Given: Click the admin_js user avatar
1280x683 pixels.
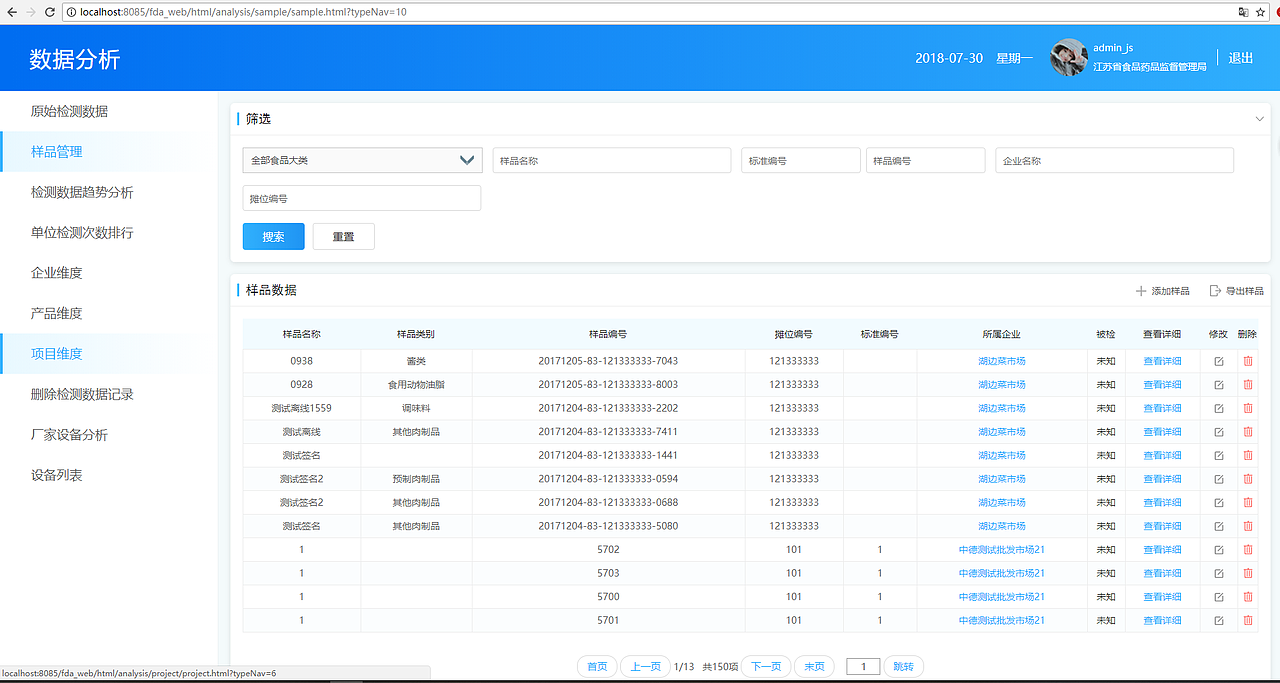Looking at the screenshot, I should 1069,58.
